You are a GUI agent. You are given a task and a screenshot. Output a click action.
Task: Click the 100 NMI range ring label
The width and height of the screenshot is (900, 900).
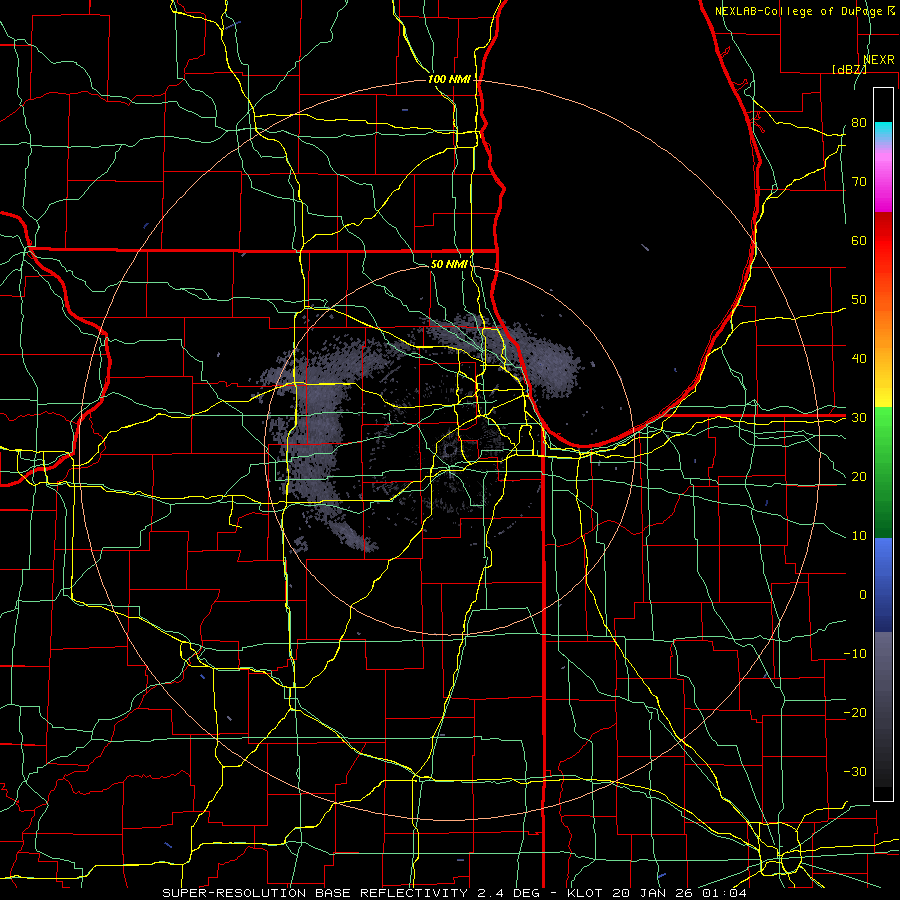(x=449, y=79)
